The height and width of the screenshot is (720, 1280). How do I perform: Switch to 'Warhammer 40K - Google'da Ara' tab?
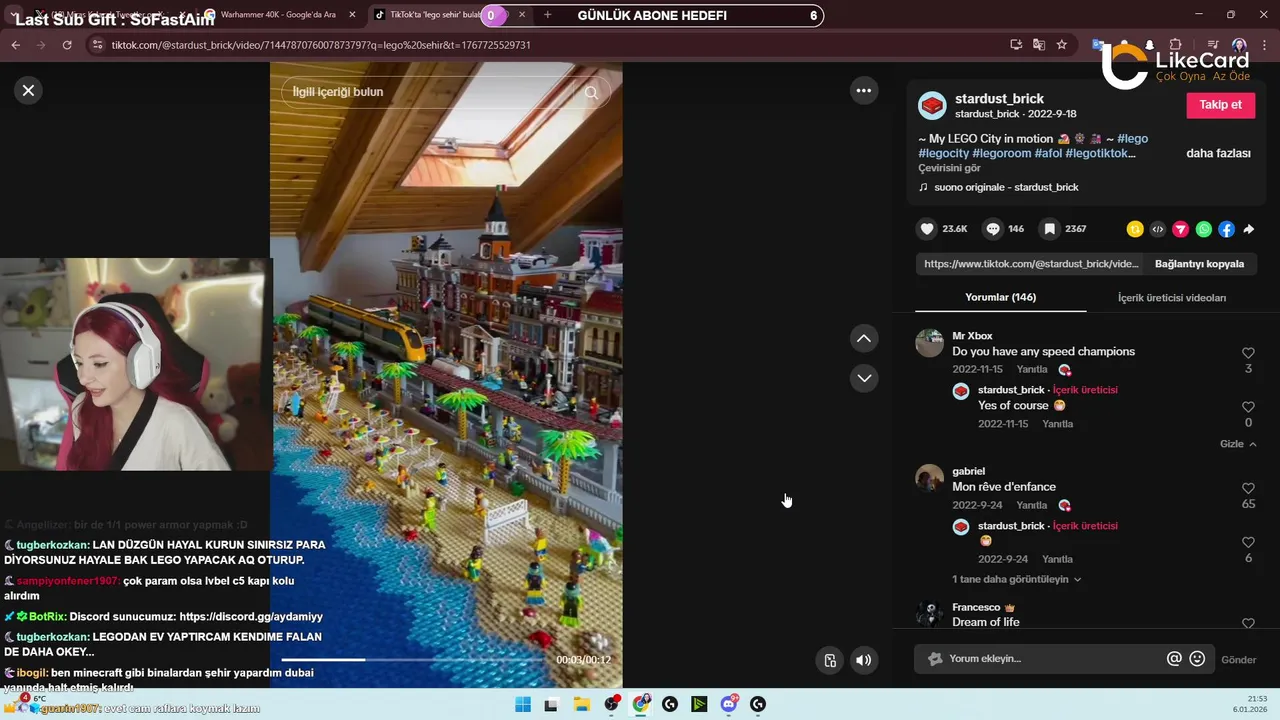280,15
